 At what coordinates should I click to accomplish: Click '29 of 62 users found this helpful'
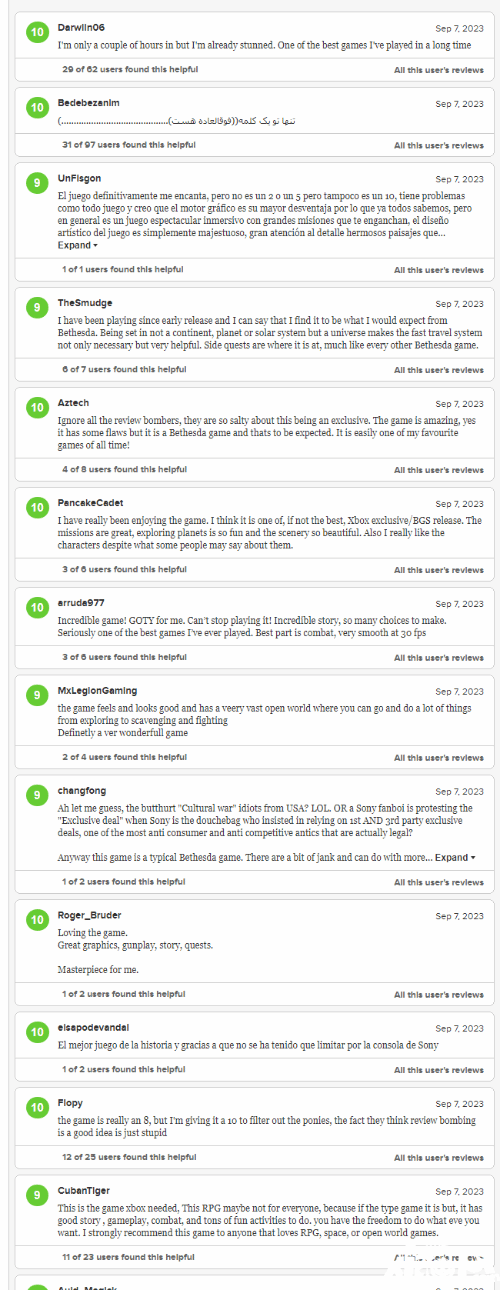130,69
